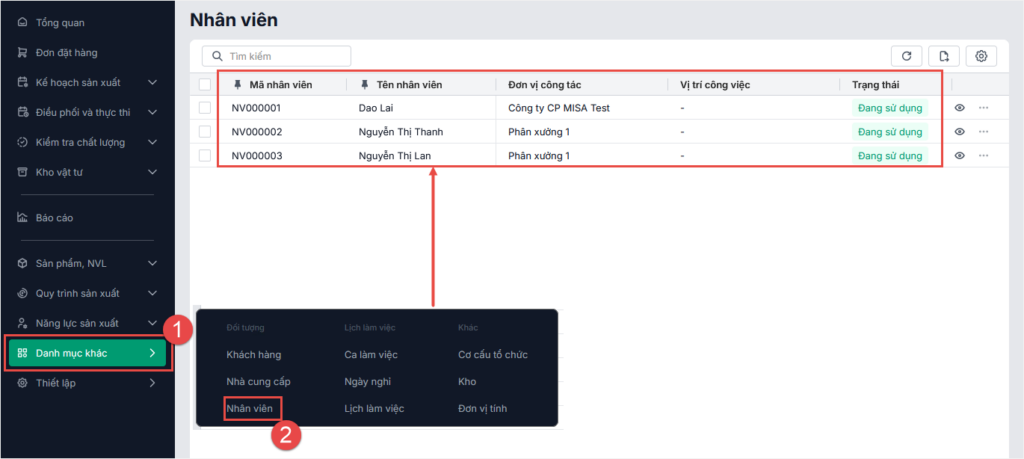Check the box for NV000002
This screenshot has height=459, width=1024.
[x=205, y=132]
